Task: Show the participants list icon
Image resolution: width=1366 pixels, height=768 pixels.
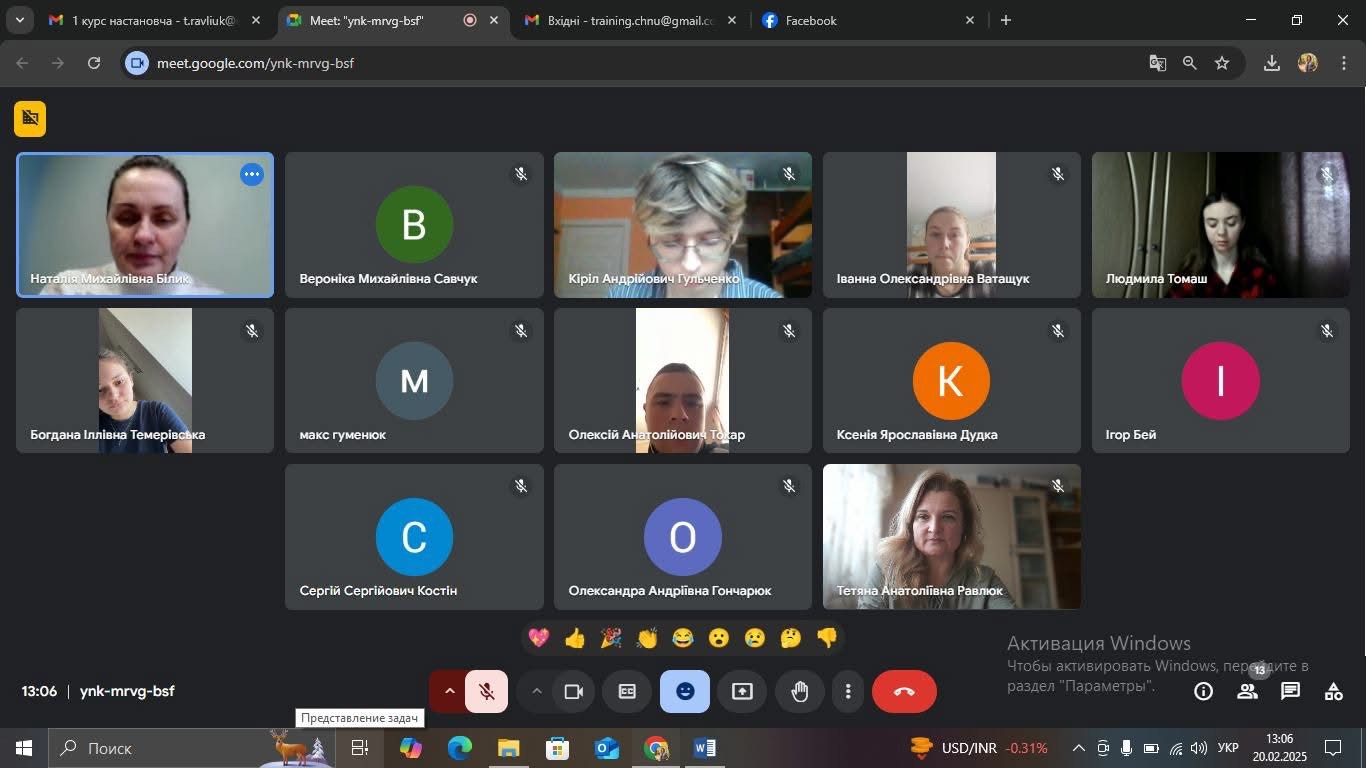Action: [x=1247, y=691]
